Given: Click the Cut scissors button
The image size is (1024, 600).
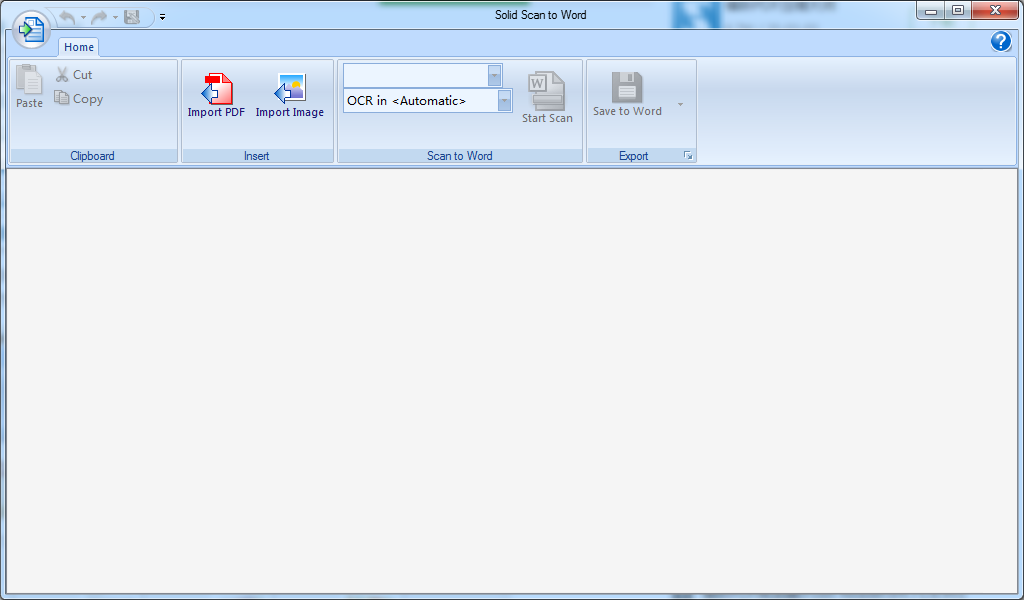Looking at the screenshot, I should click(73, 74).
